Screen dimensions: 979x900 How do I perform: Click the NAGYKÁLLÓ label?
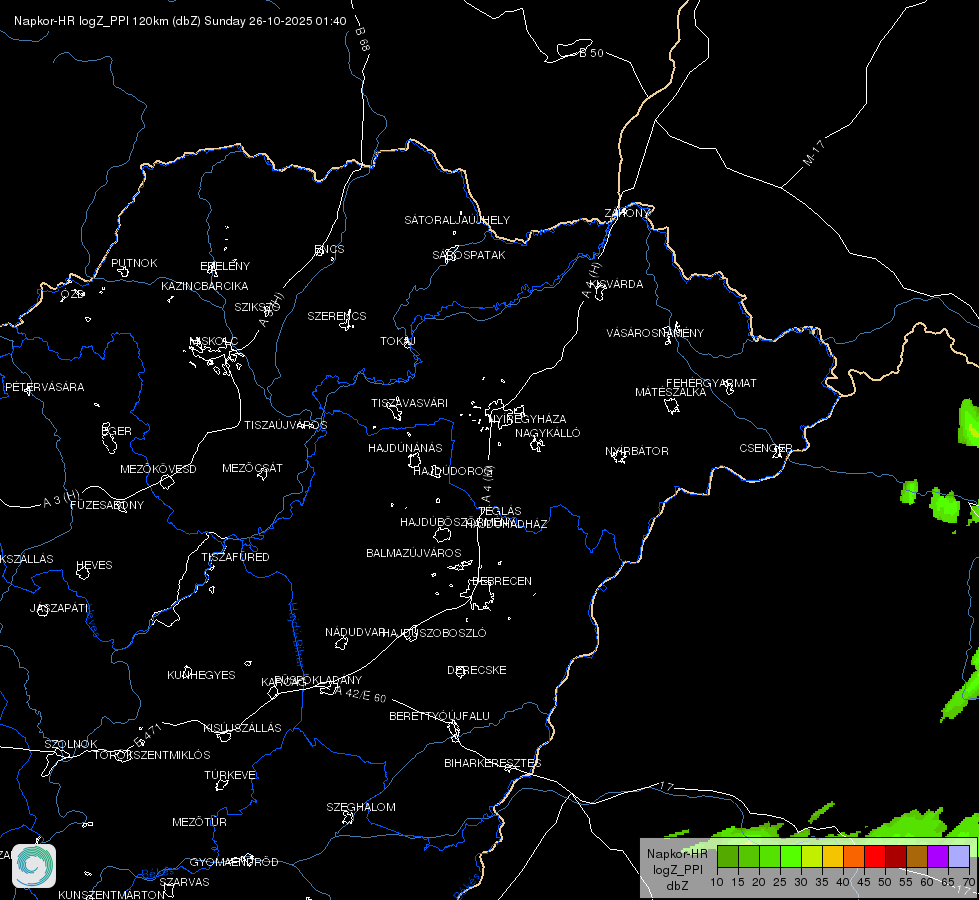tap(548, 433)
